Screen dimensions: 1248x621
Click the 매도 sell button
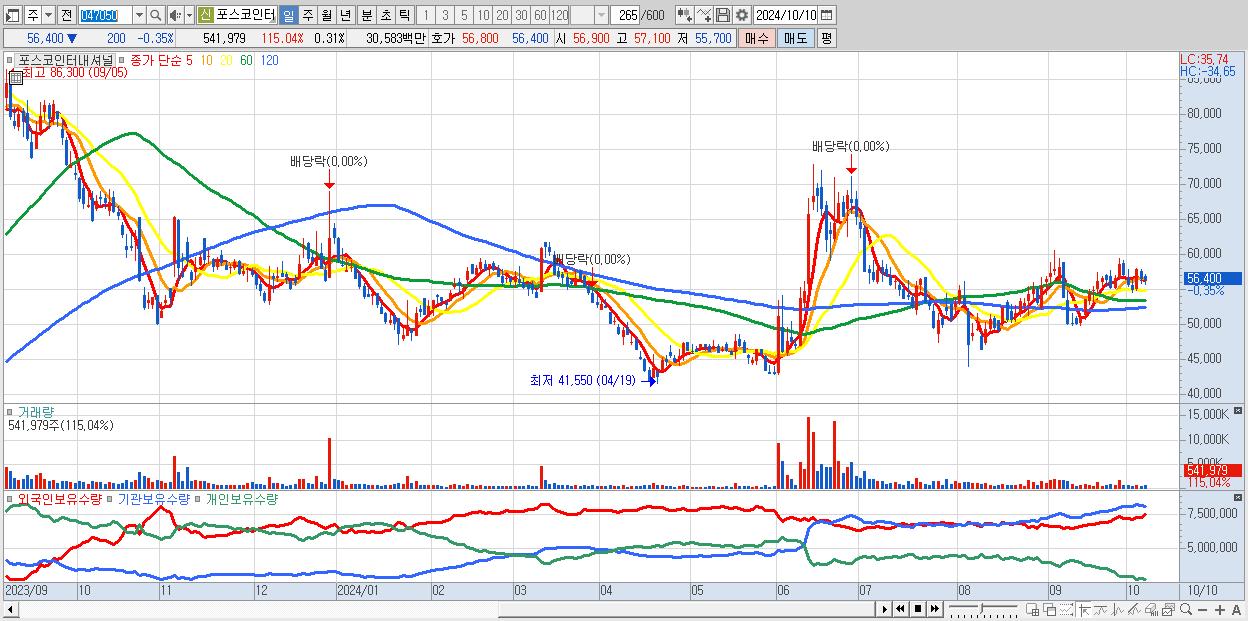795,38
